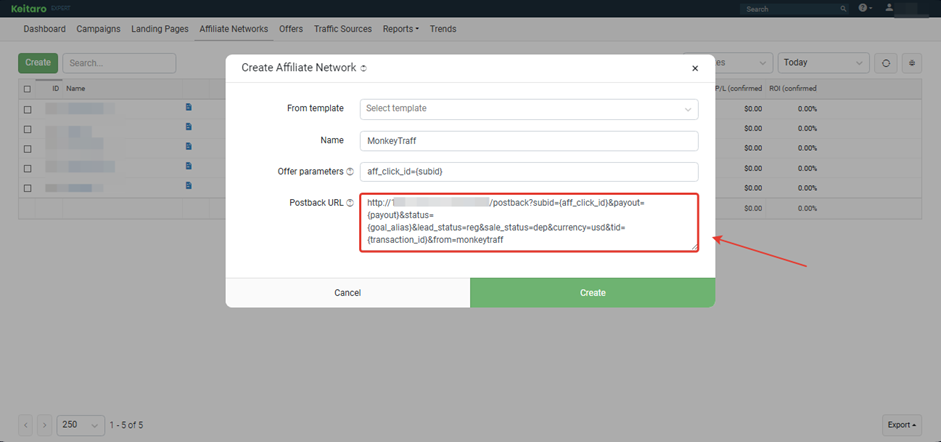This screenshot has height=442, width=941.
Task: Open the partially hidden dropdown left of Today
Action: click(x=744, y=63)
